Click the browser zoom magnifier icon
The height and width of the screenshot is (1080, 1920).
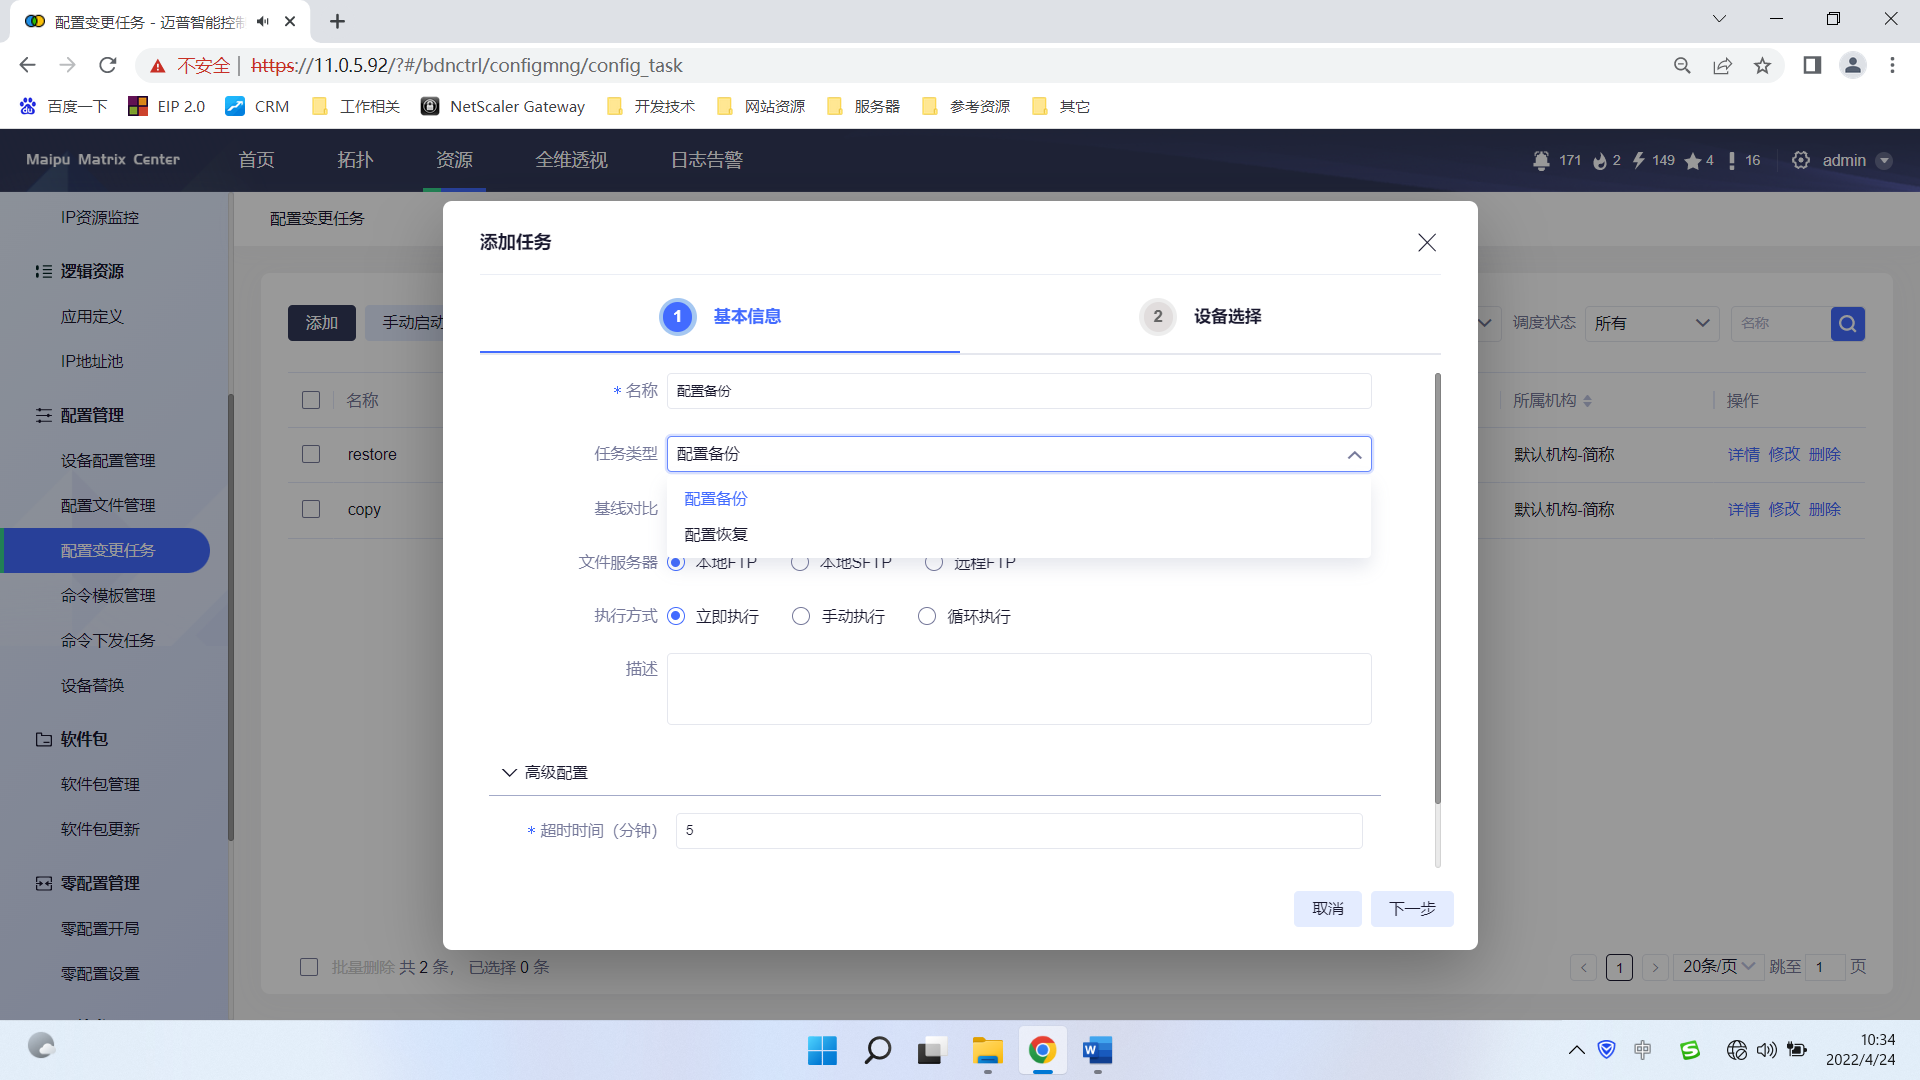pyautogui.click(x=1682, y=66)
